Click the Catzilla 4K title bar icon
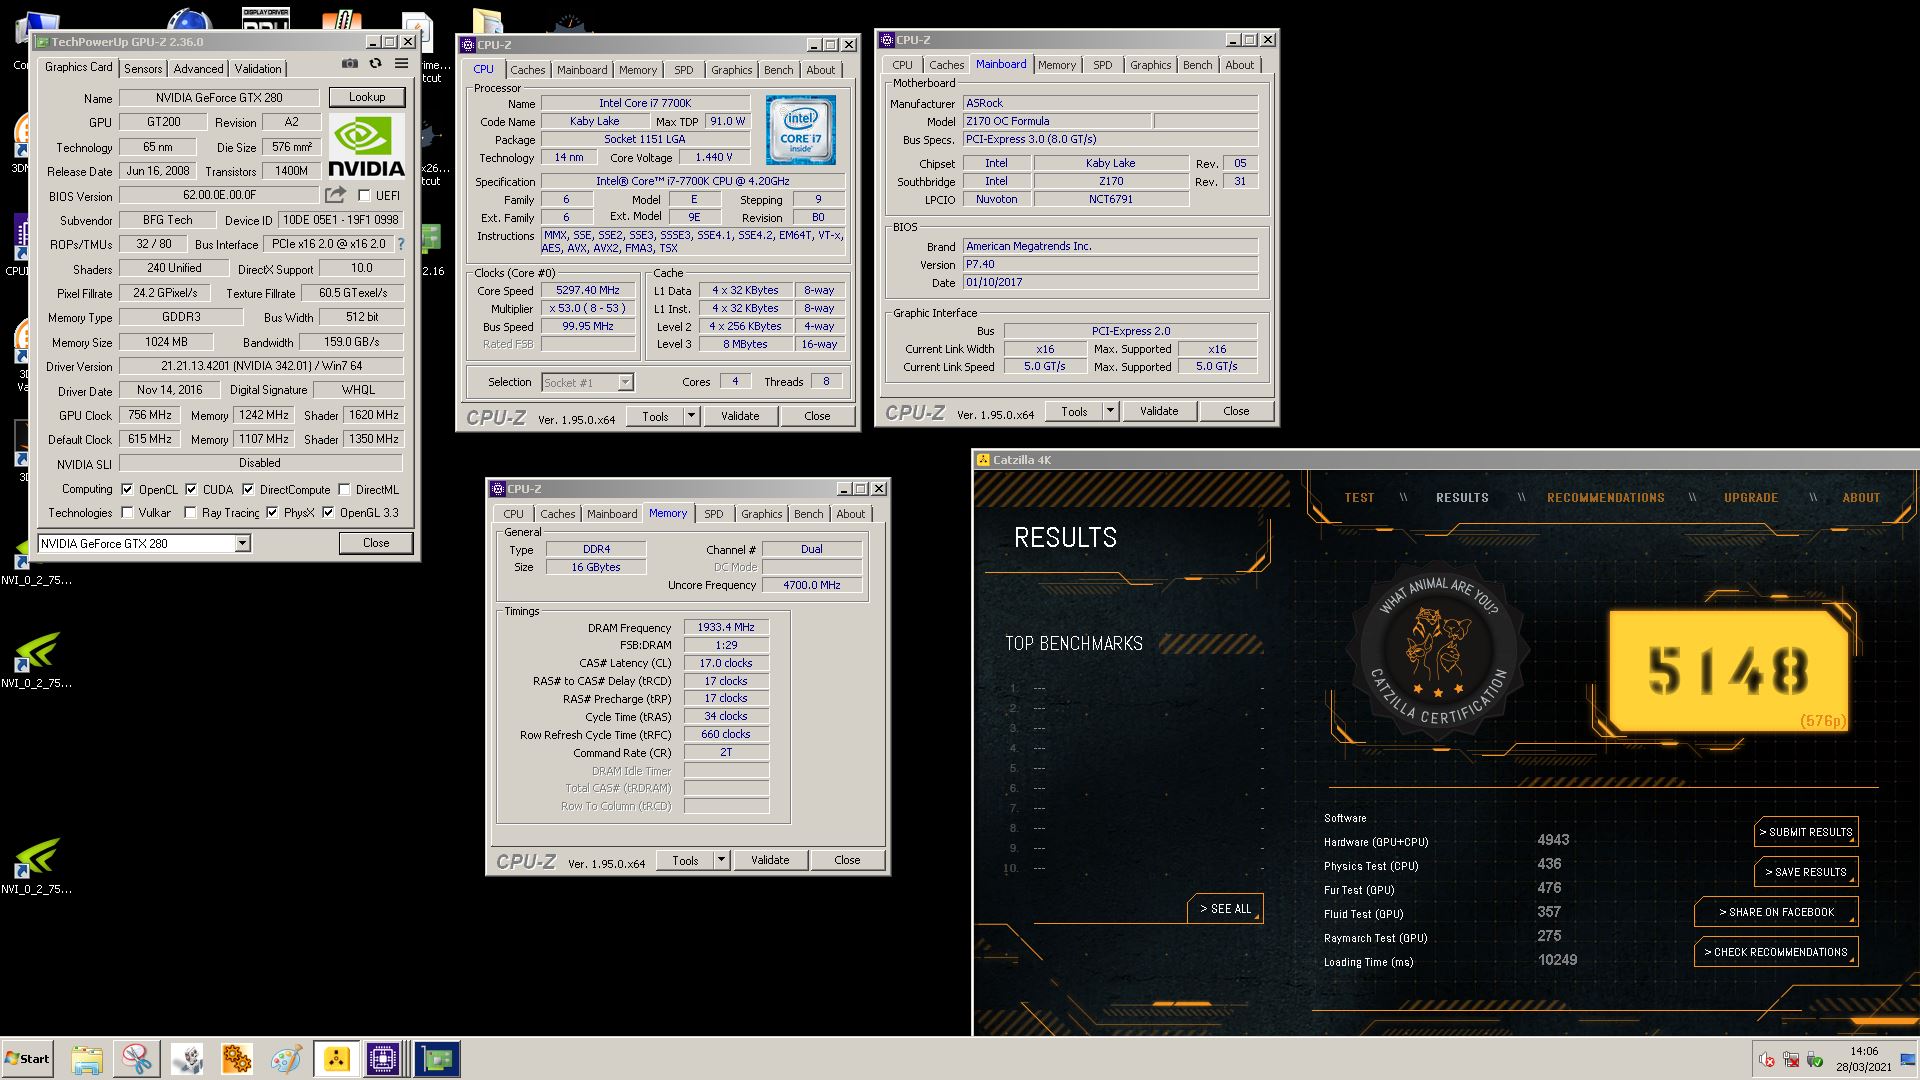Screen dimensions: 1920x1080 [x=983, y=460]
